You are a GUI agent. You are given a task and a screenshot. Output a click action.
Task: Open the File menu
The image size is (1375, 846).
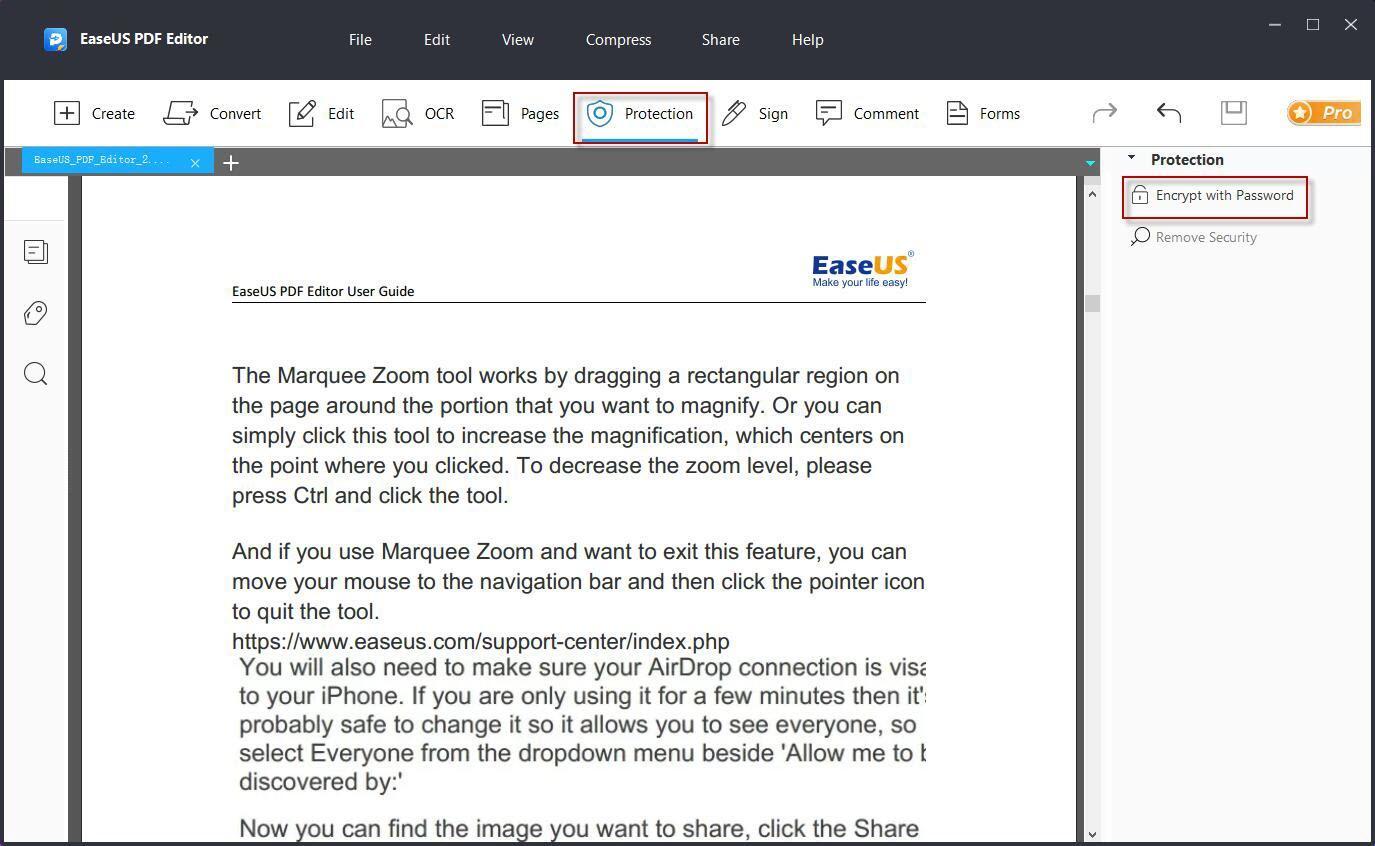point(360,40)
